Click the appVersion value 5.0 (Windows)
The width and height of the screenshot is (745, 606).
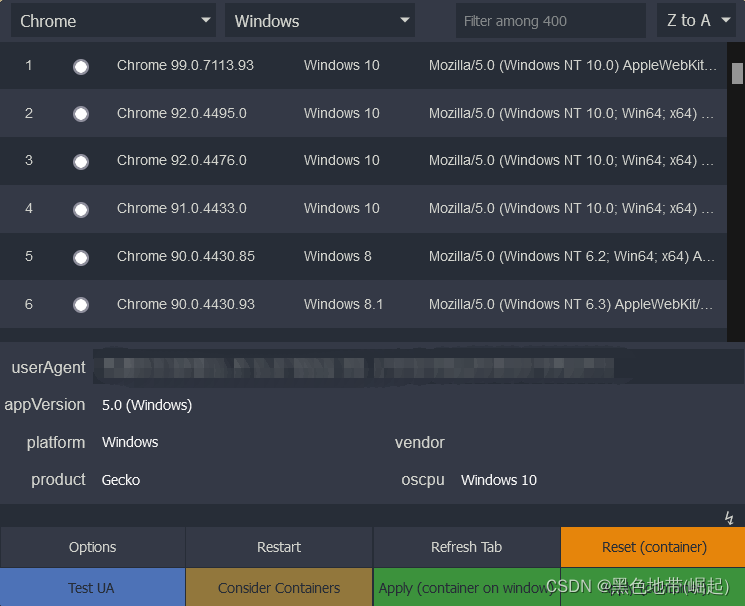click(x=147, y=405)
